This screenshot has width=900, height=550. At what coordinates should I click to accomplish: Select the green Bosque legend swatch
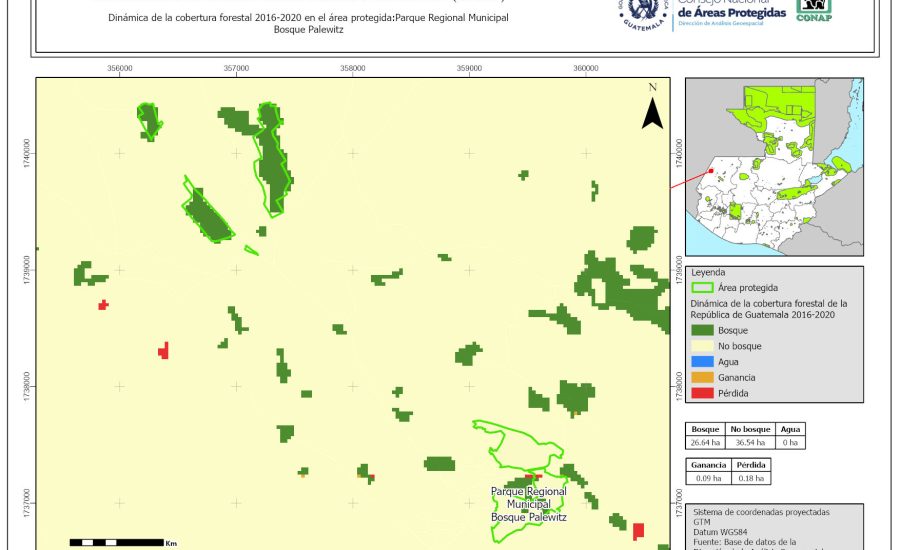click(x=703, y=330)
